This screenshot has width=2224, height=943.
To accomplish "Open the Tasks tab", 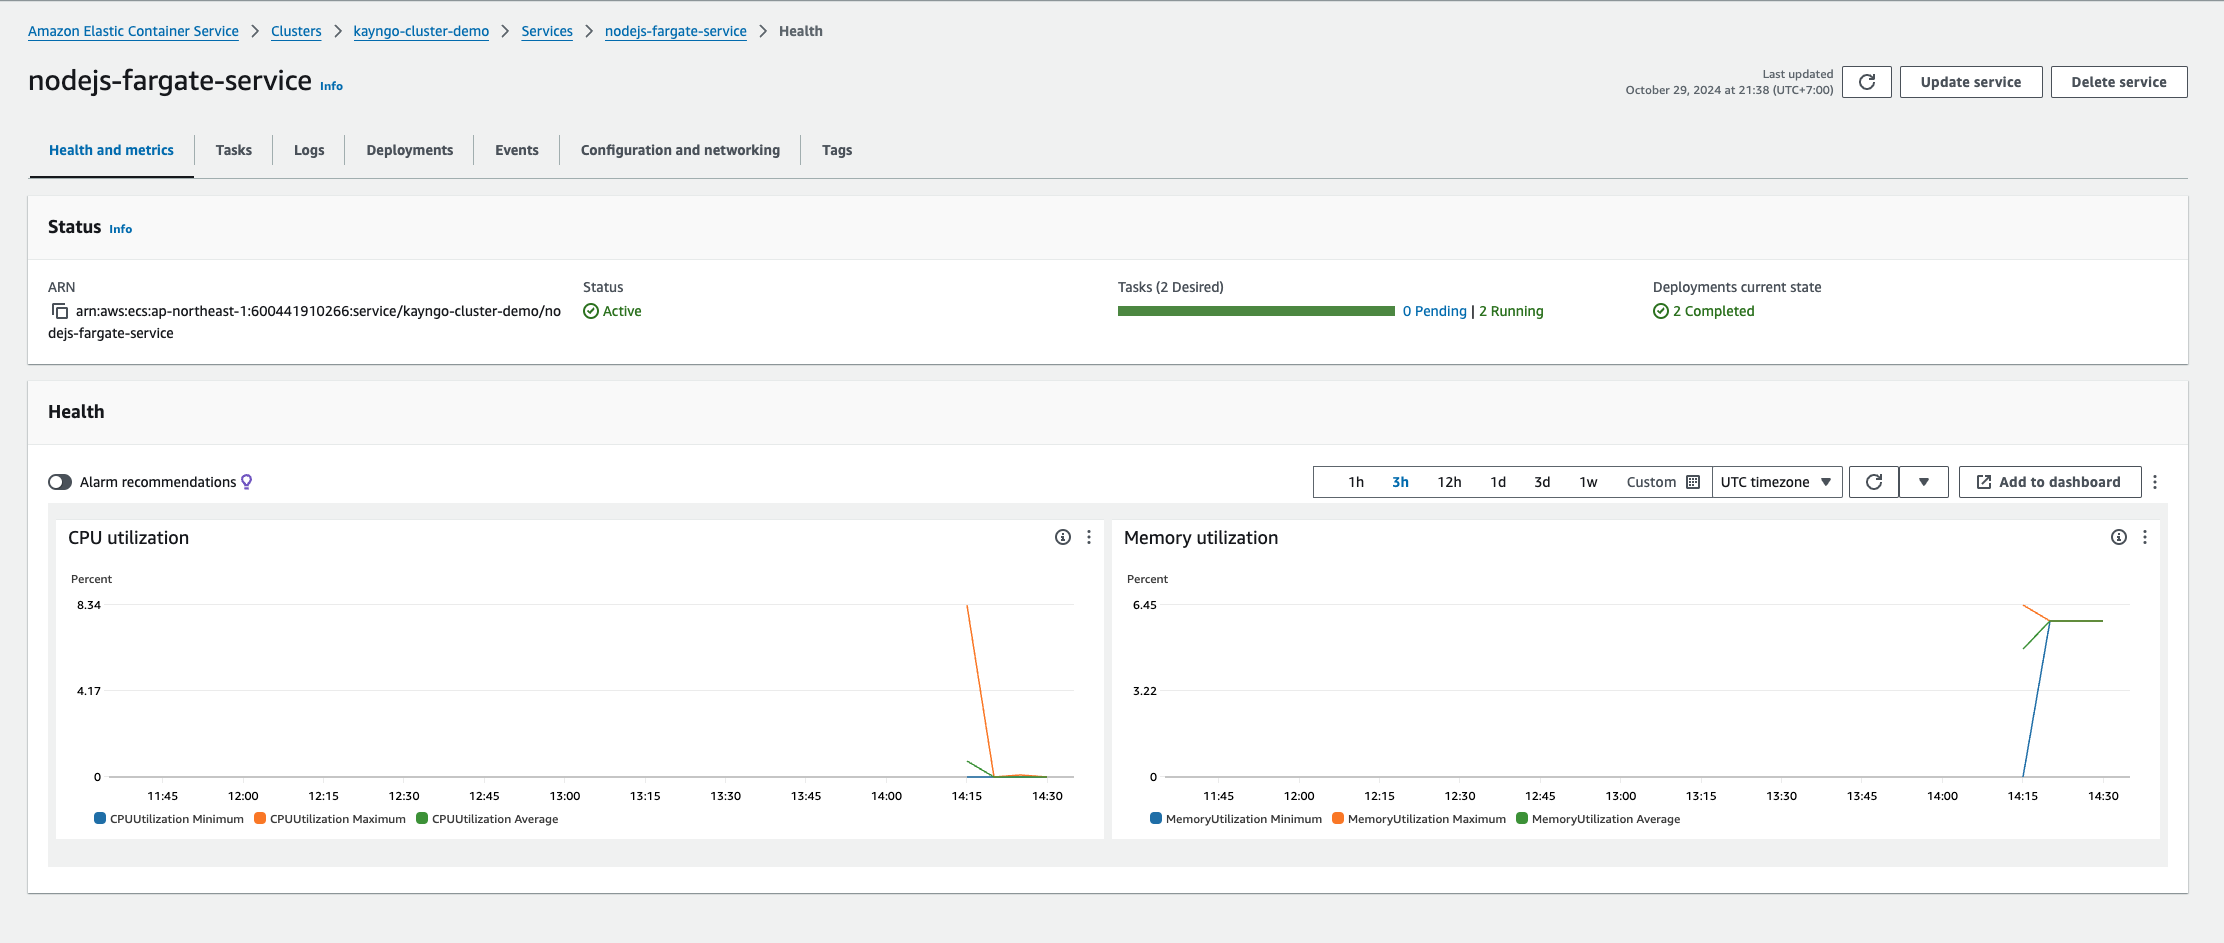I will 234,150.
